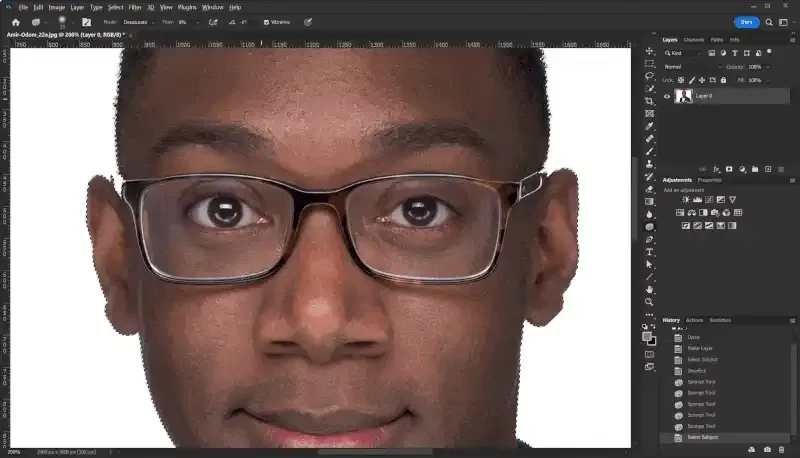800x458 pixels.
Task: Select the Frame tool
Action: click(x=649, y=114)
